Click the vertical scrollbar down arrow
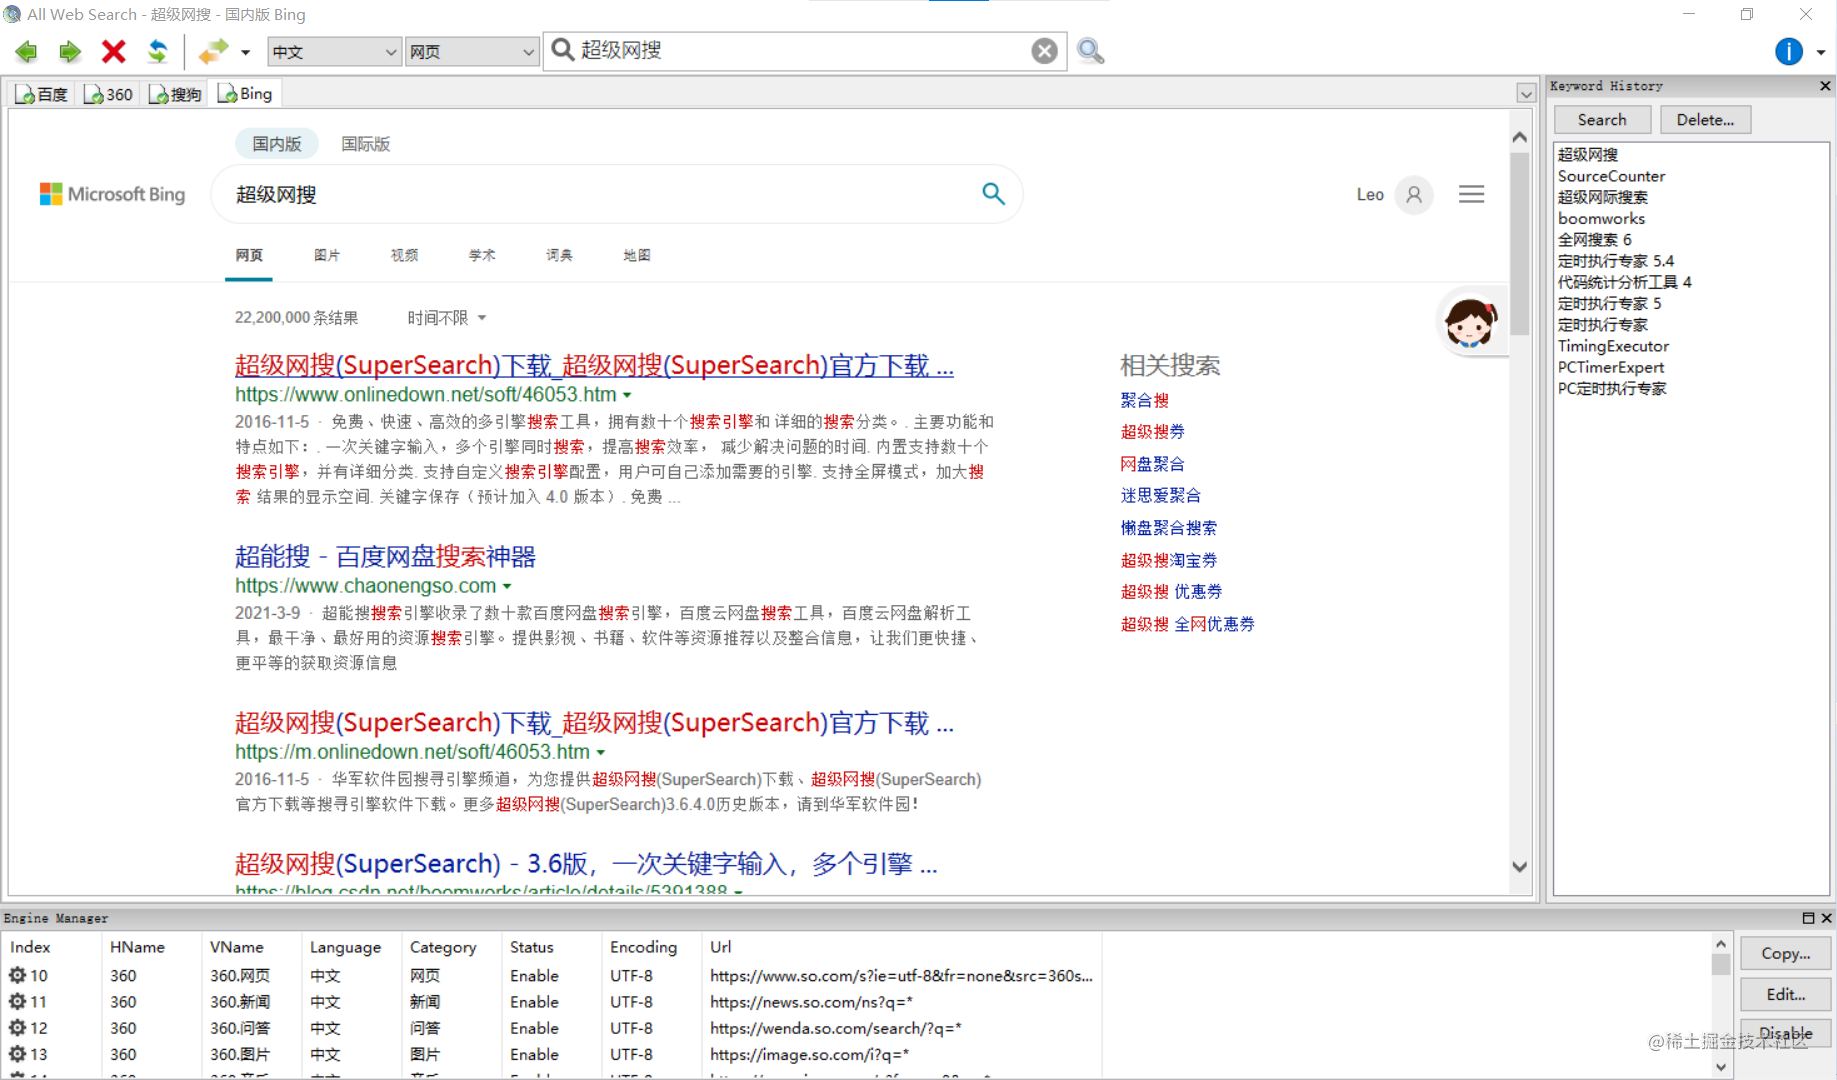Image resolution: width=1837 pixels, height=1080 pixels. pyautogui.click(x=1519, y=867)
